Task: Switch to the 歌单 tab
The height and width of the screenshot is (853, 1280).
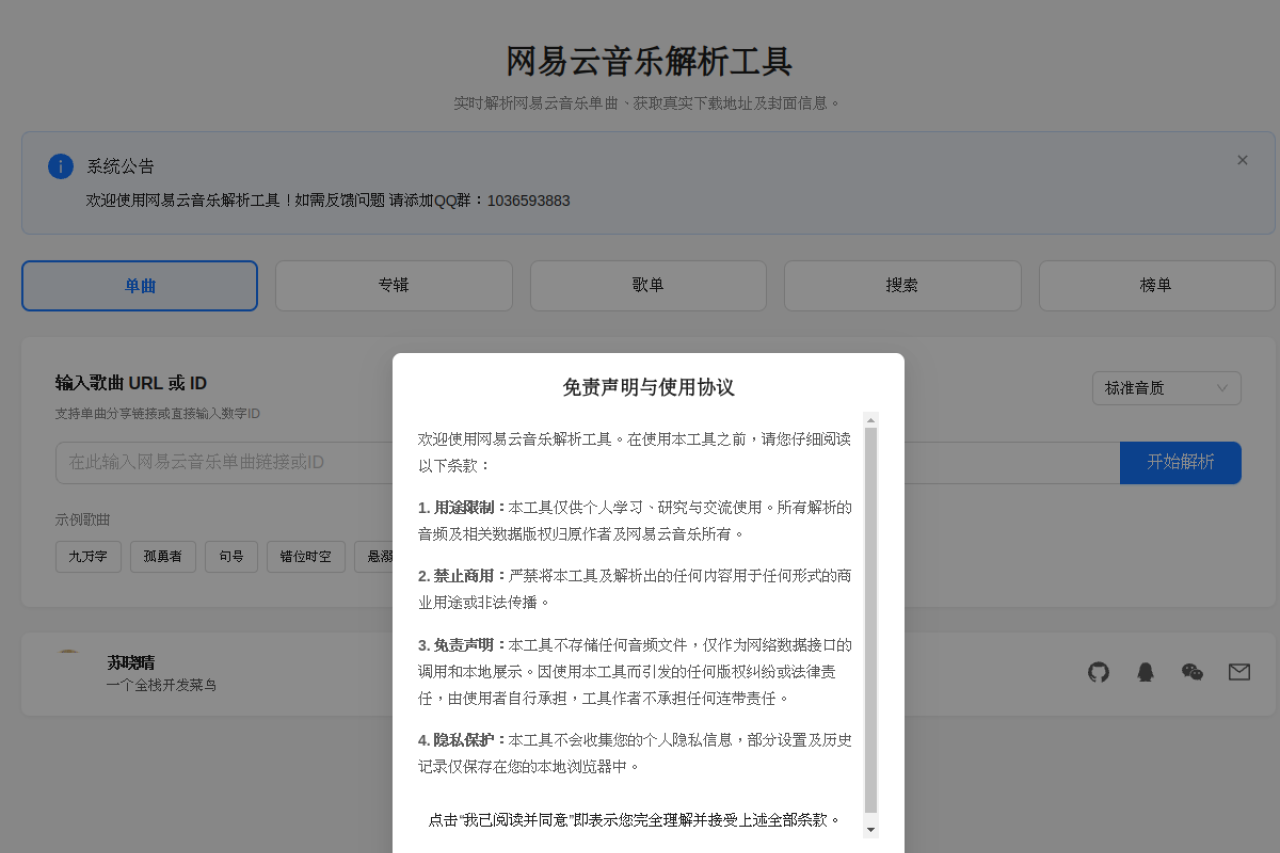Action: 648,286
